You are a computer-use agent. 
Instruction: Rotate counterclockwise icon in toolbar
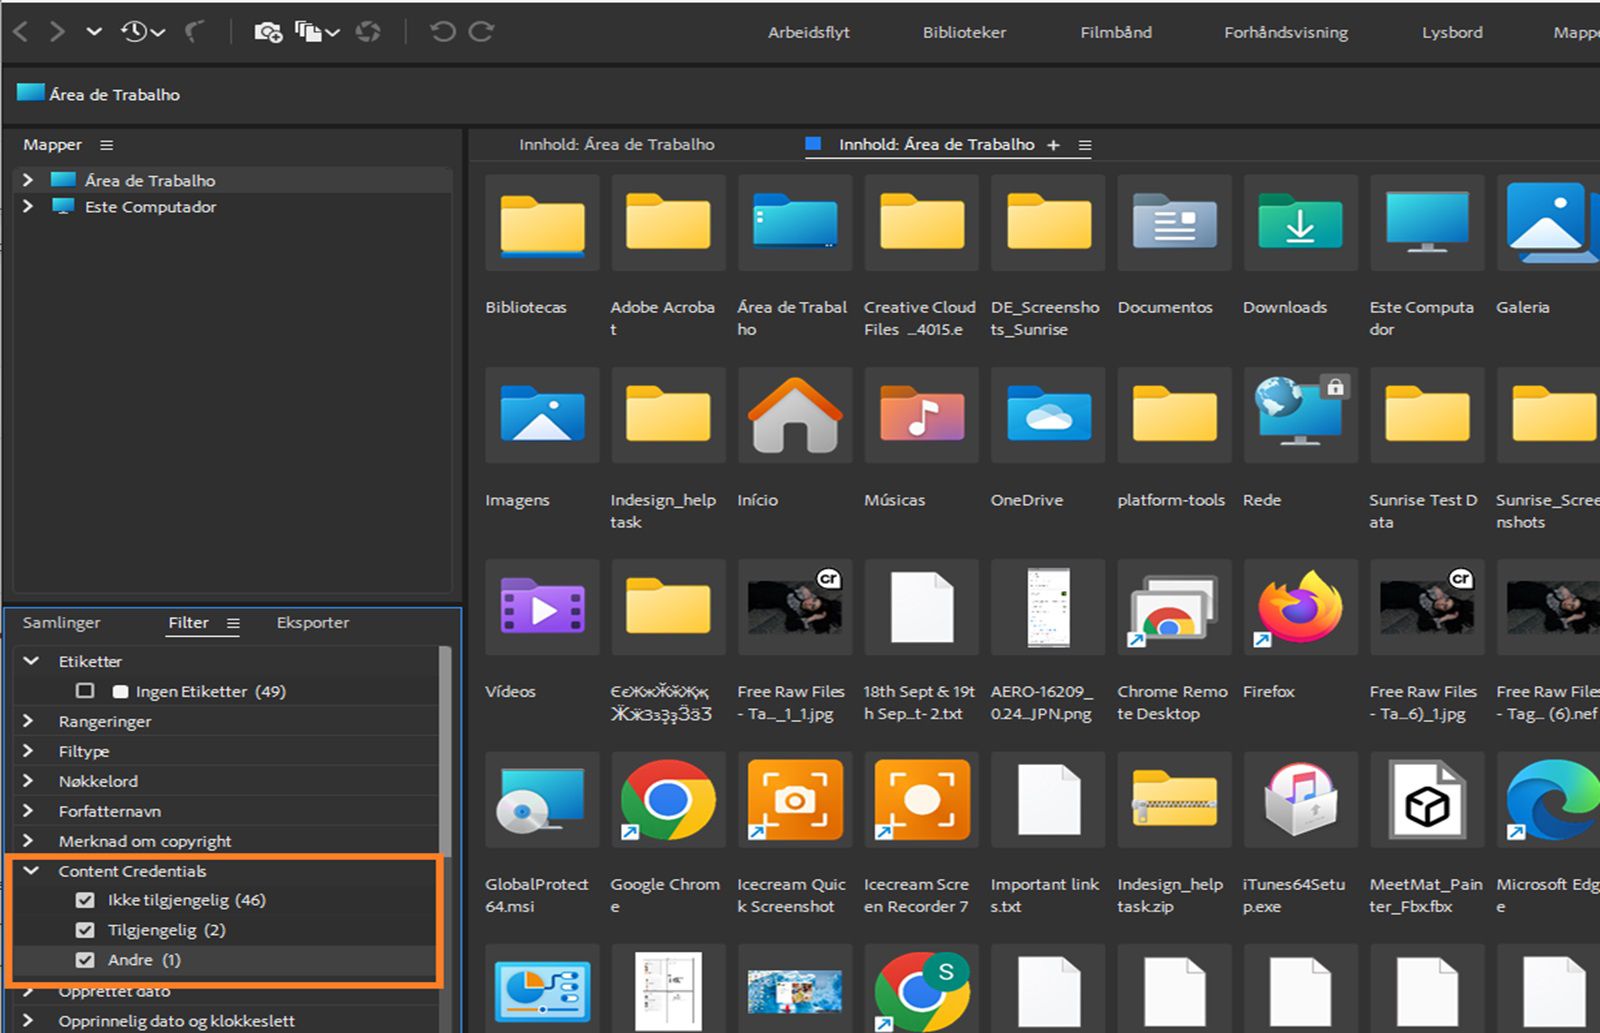442,32
